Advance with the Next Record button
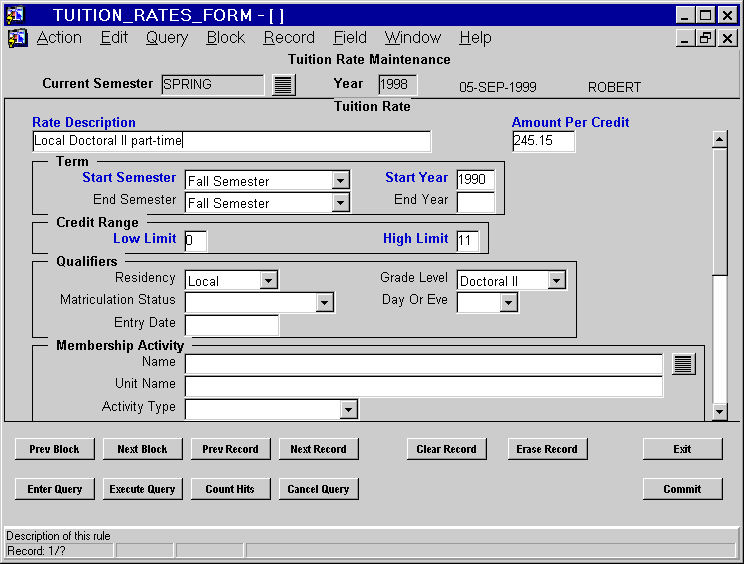The height and width of the screenshot is (564, 744). click(318, 449)
